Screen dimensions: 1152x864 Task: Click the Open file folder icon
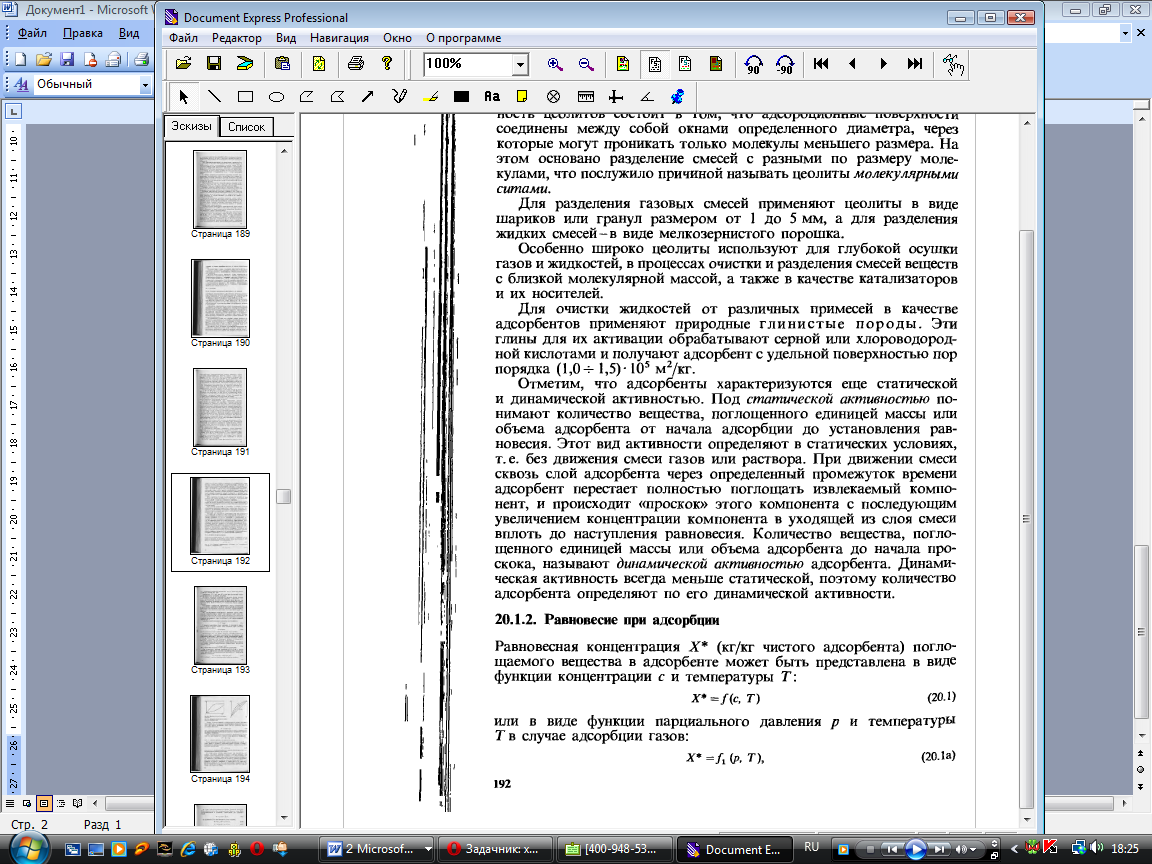click(x=183, y=64)
